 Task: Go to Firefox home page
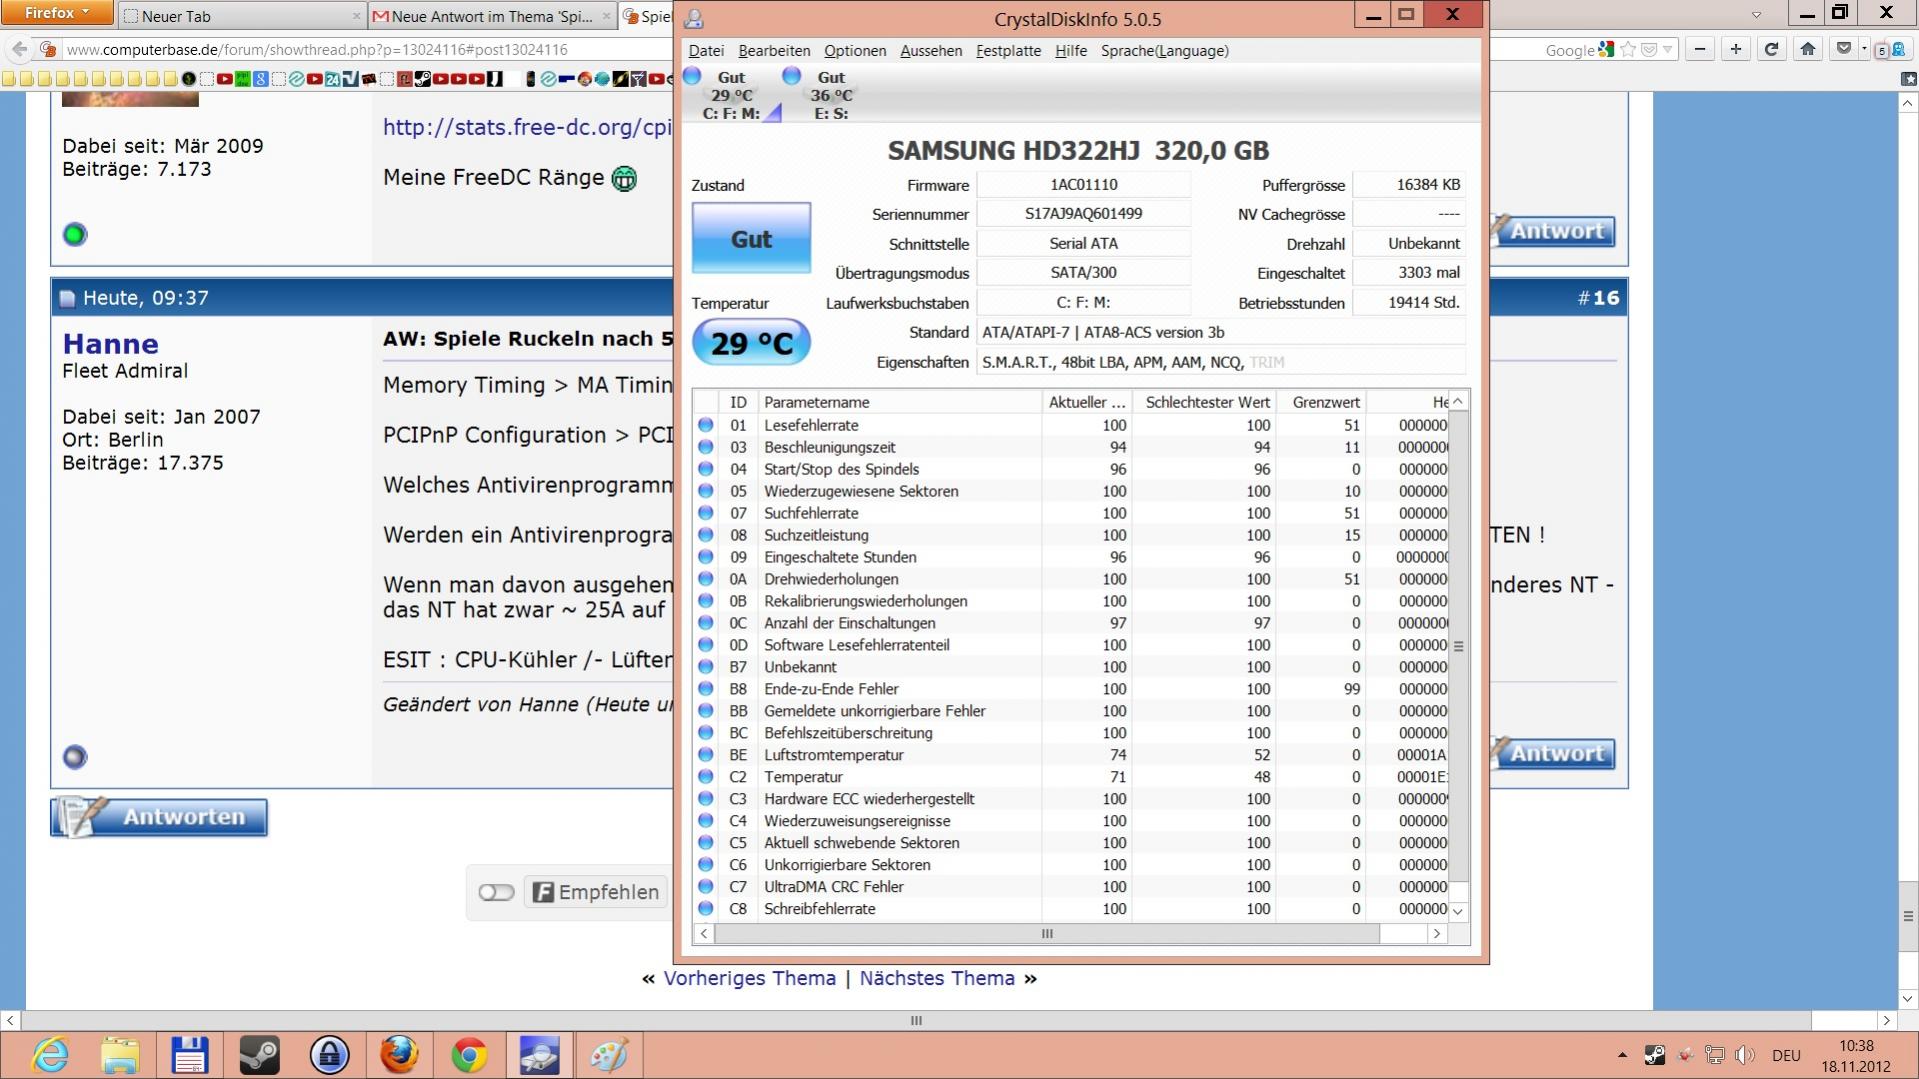(1807, 49)
